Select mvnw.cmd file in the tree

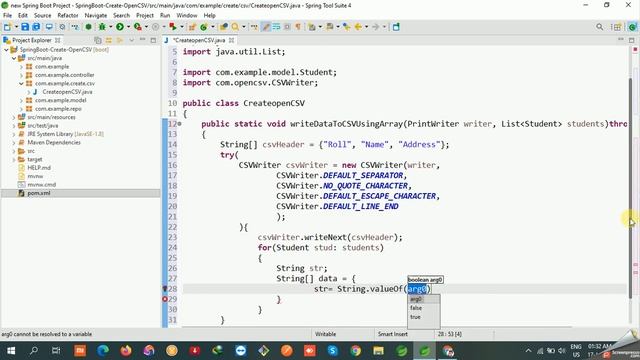pyautogui.click(x=42, y=184)
